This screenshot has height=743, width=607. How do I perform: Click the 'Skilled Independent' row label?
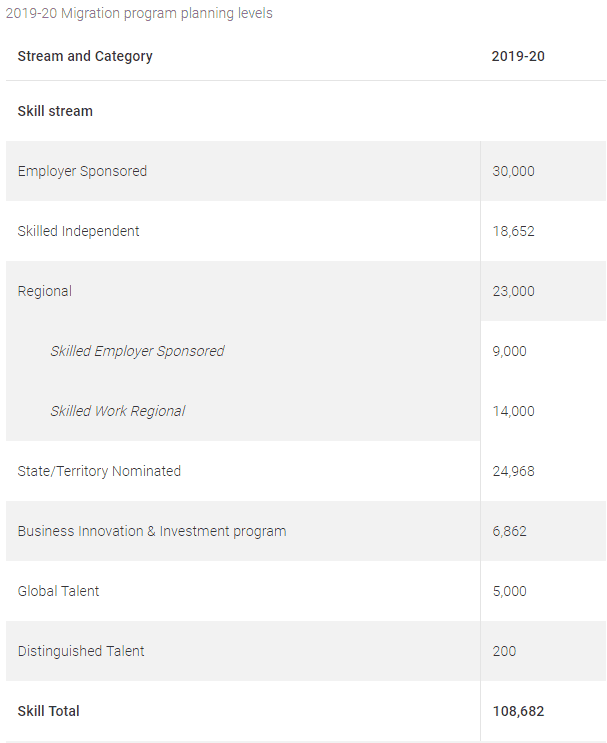pos(78,231)
